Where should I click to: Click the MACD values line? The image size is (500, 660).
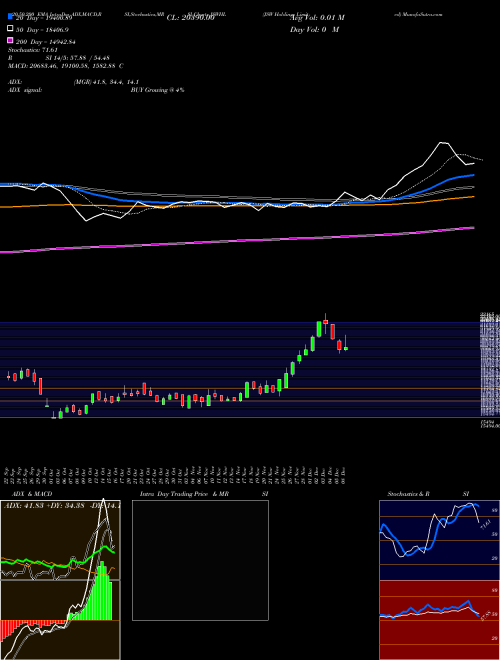pos(66,66)
